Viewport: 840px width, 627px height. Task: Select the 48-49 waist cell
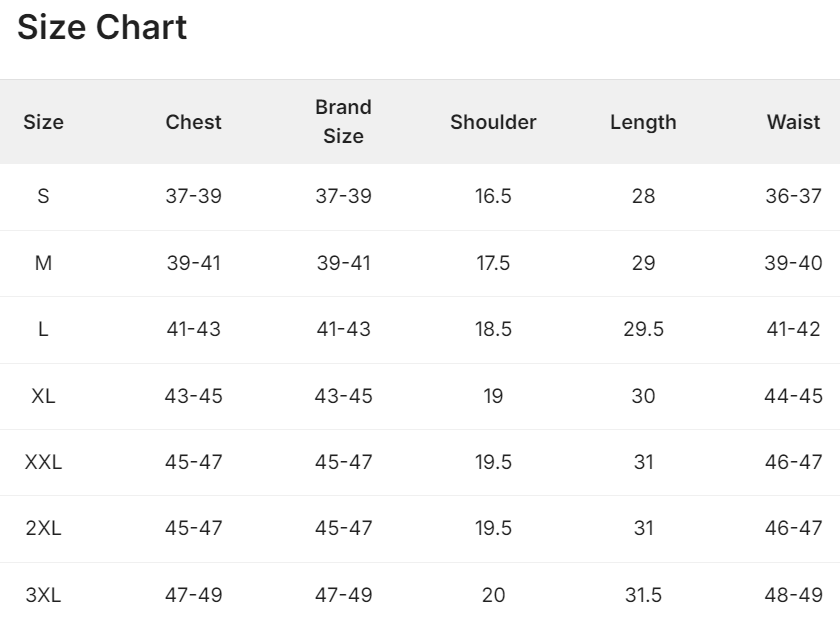click(793, 595)
